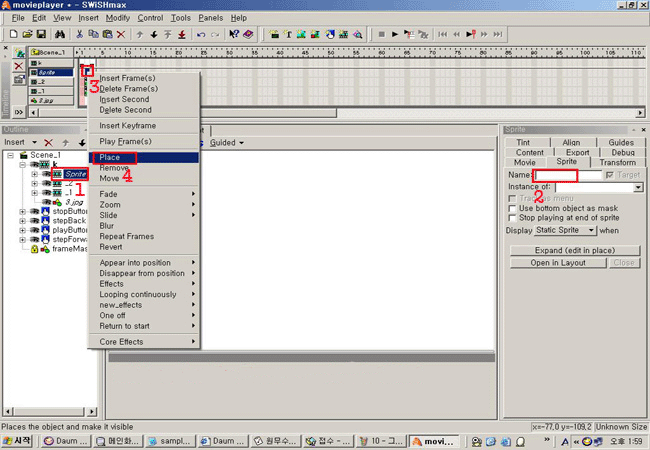This screenshot has width=650, height=450.
Task: Click the Delete Effect red X left of the timeline
Action: tap(19, 66)
